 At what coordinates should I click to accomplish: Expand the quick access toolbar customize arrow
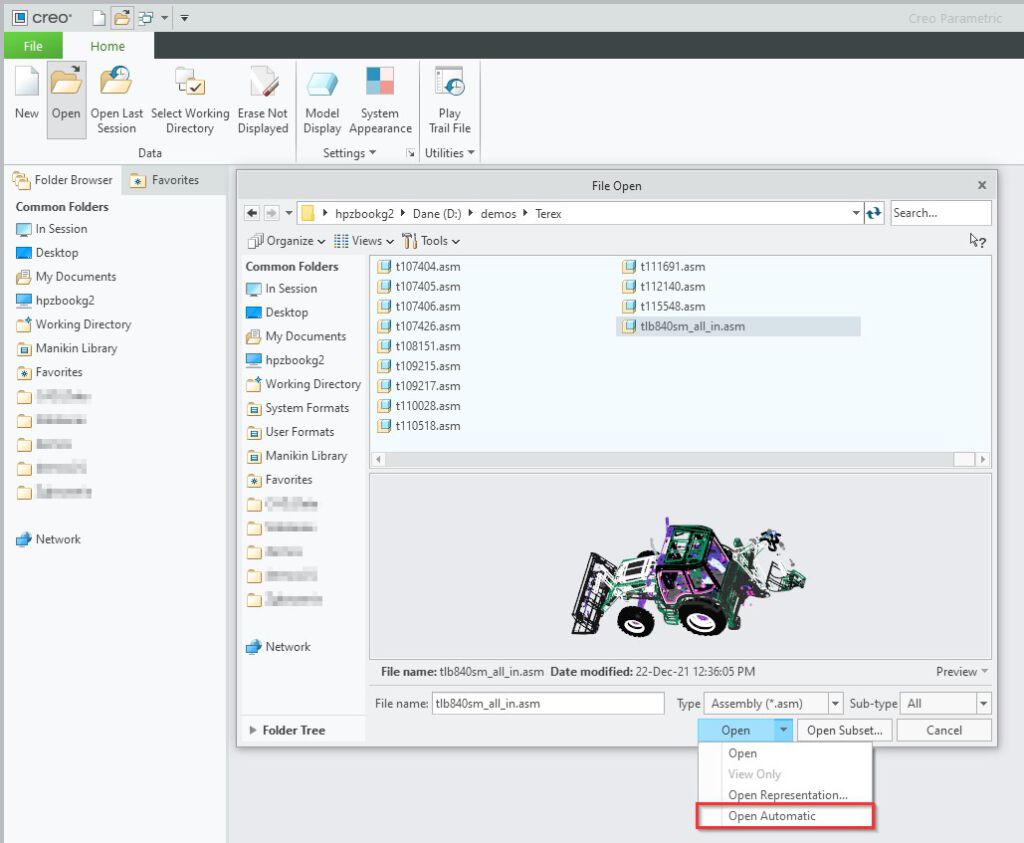tap(185, 18)
